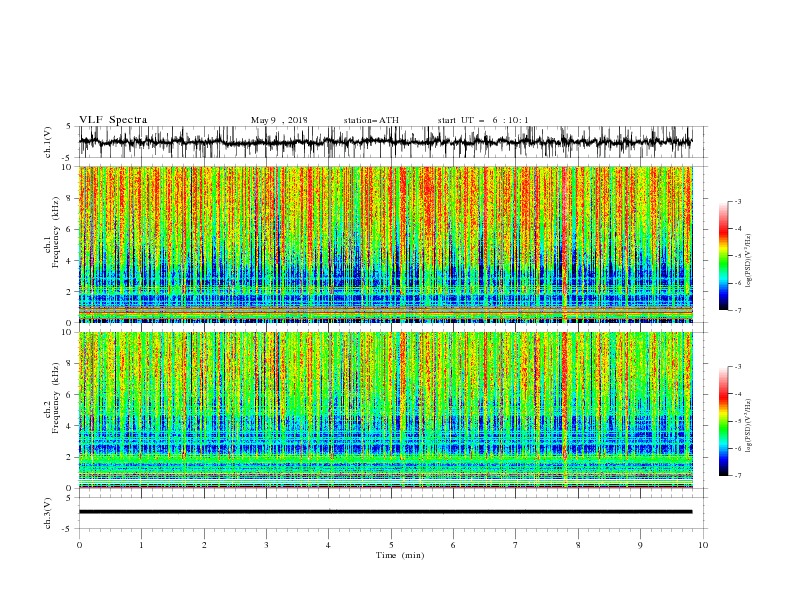
Task: Click the "8" tick on the time axis
Action: [x=578, y=545]
